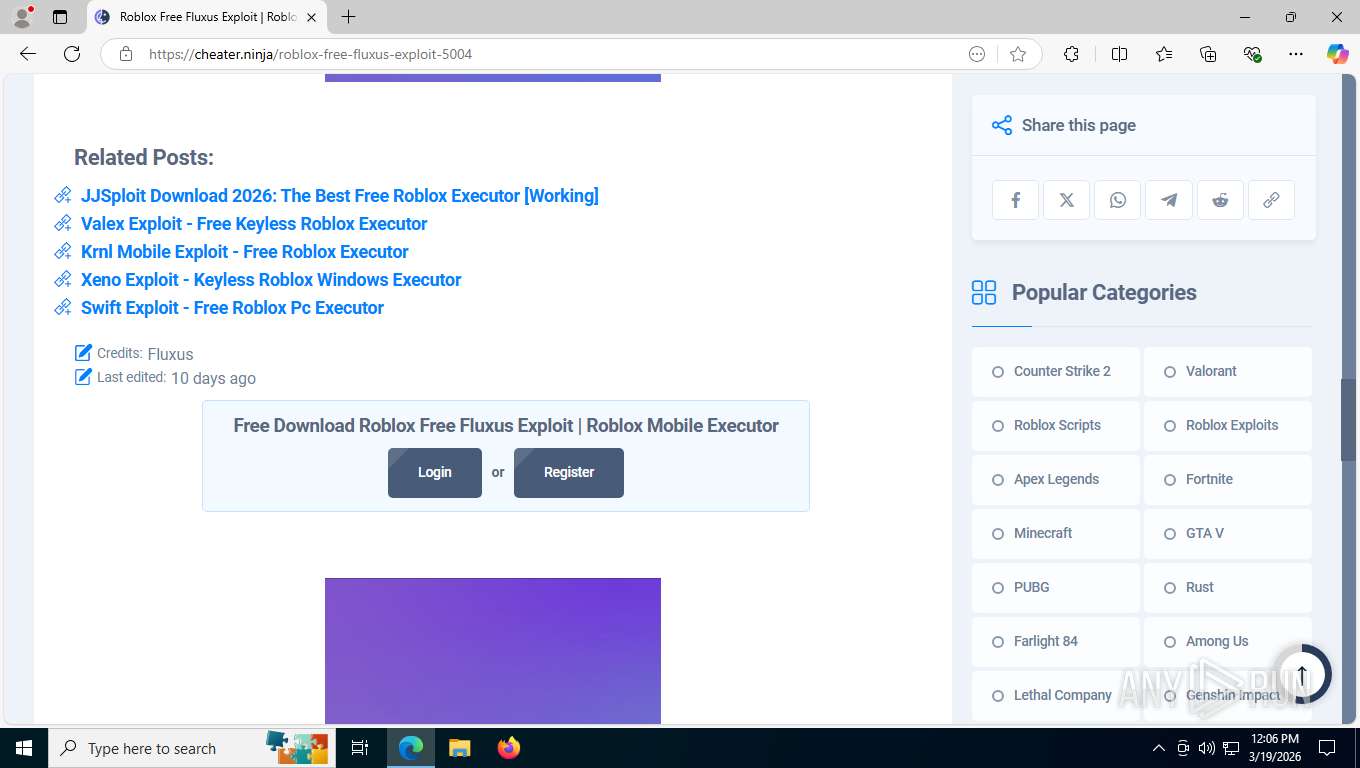This screenshot has height=768, width=1360.
Task: Show hidden tray icons chevron
Action: pyautogui.click(x=1159, y=748)
